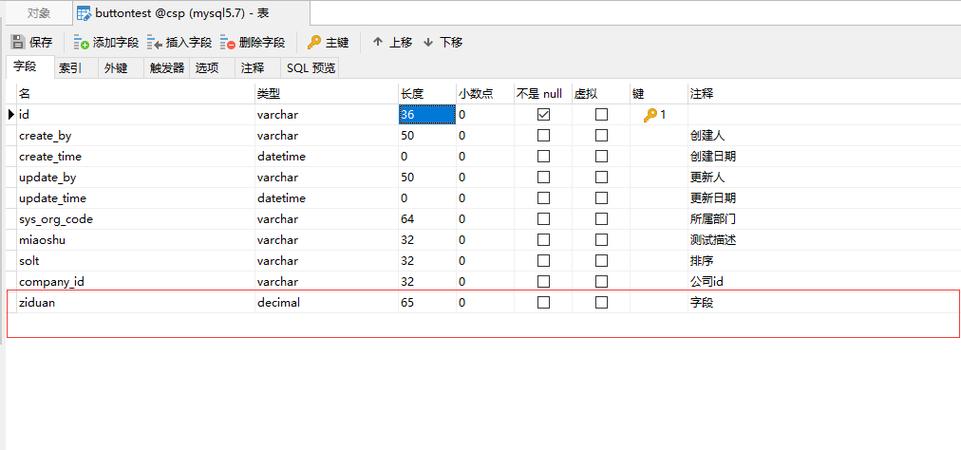Image resolution: width=961 pixels, height=450 pixels.
Task: Click the comment 公司id
Action: [x=707, y=281]
